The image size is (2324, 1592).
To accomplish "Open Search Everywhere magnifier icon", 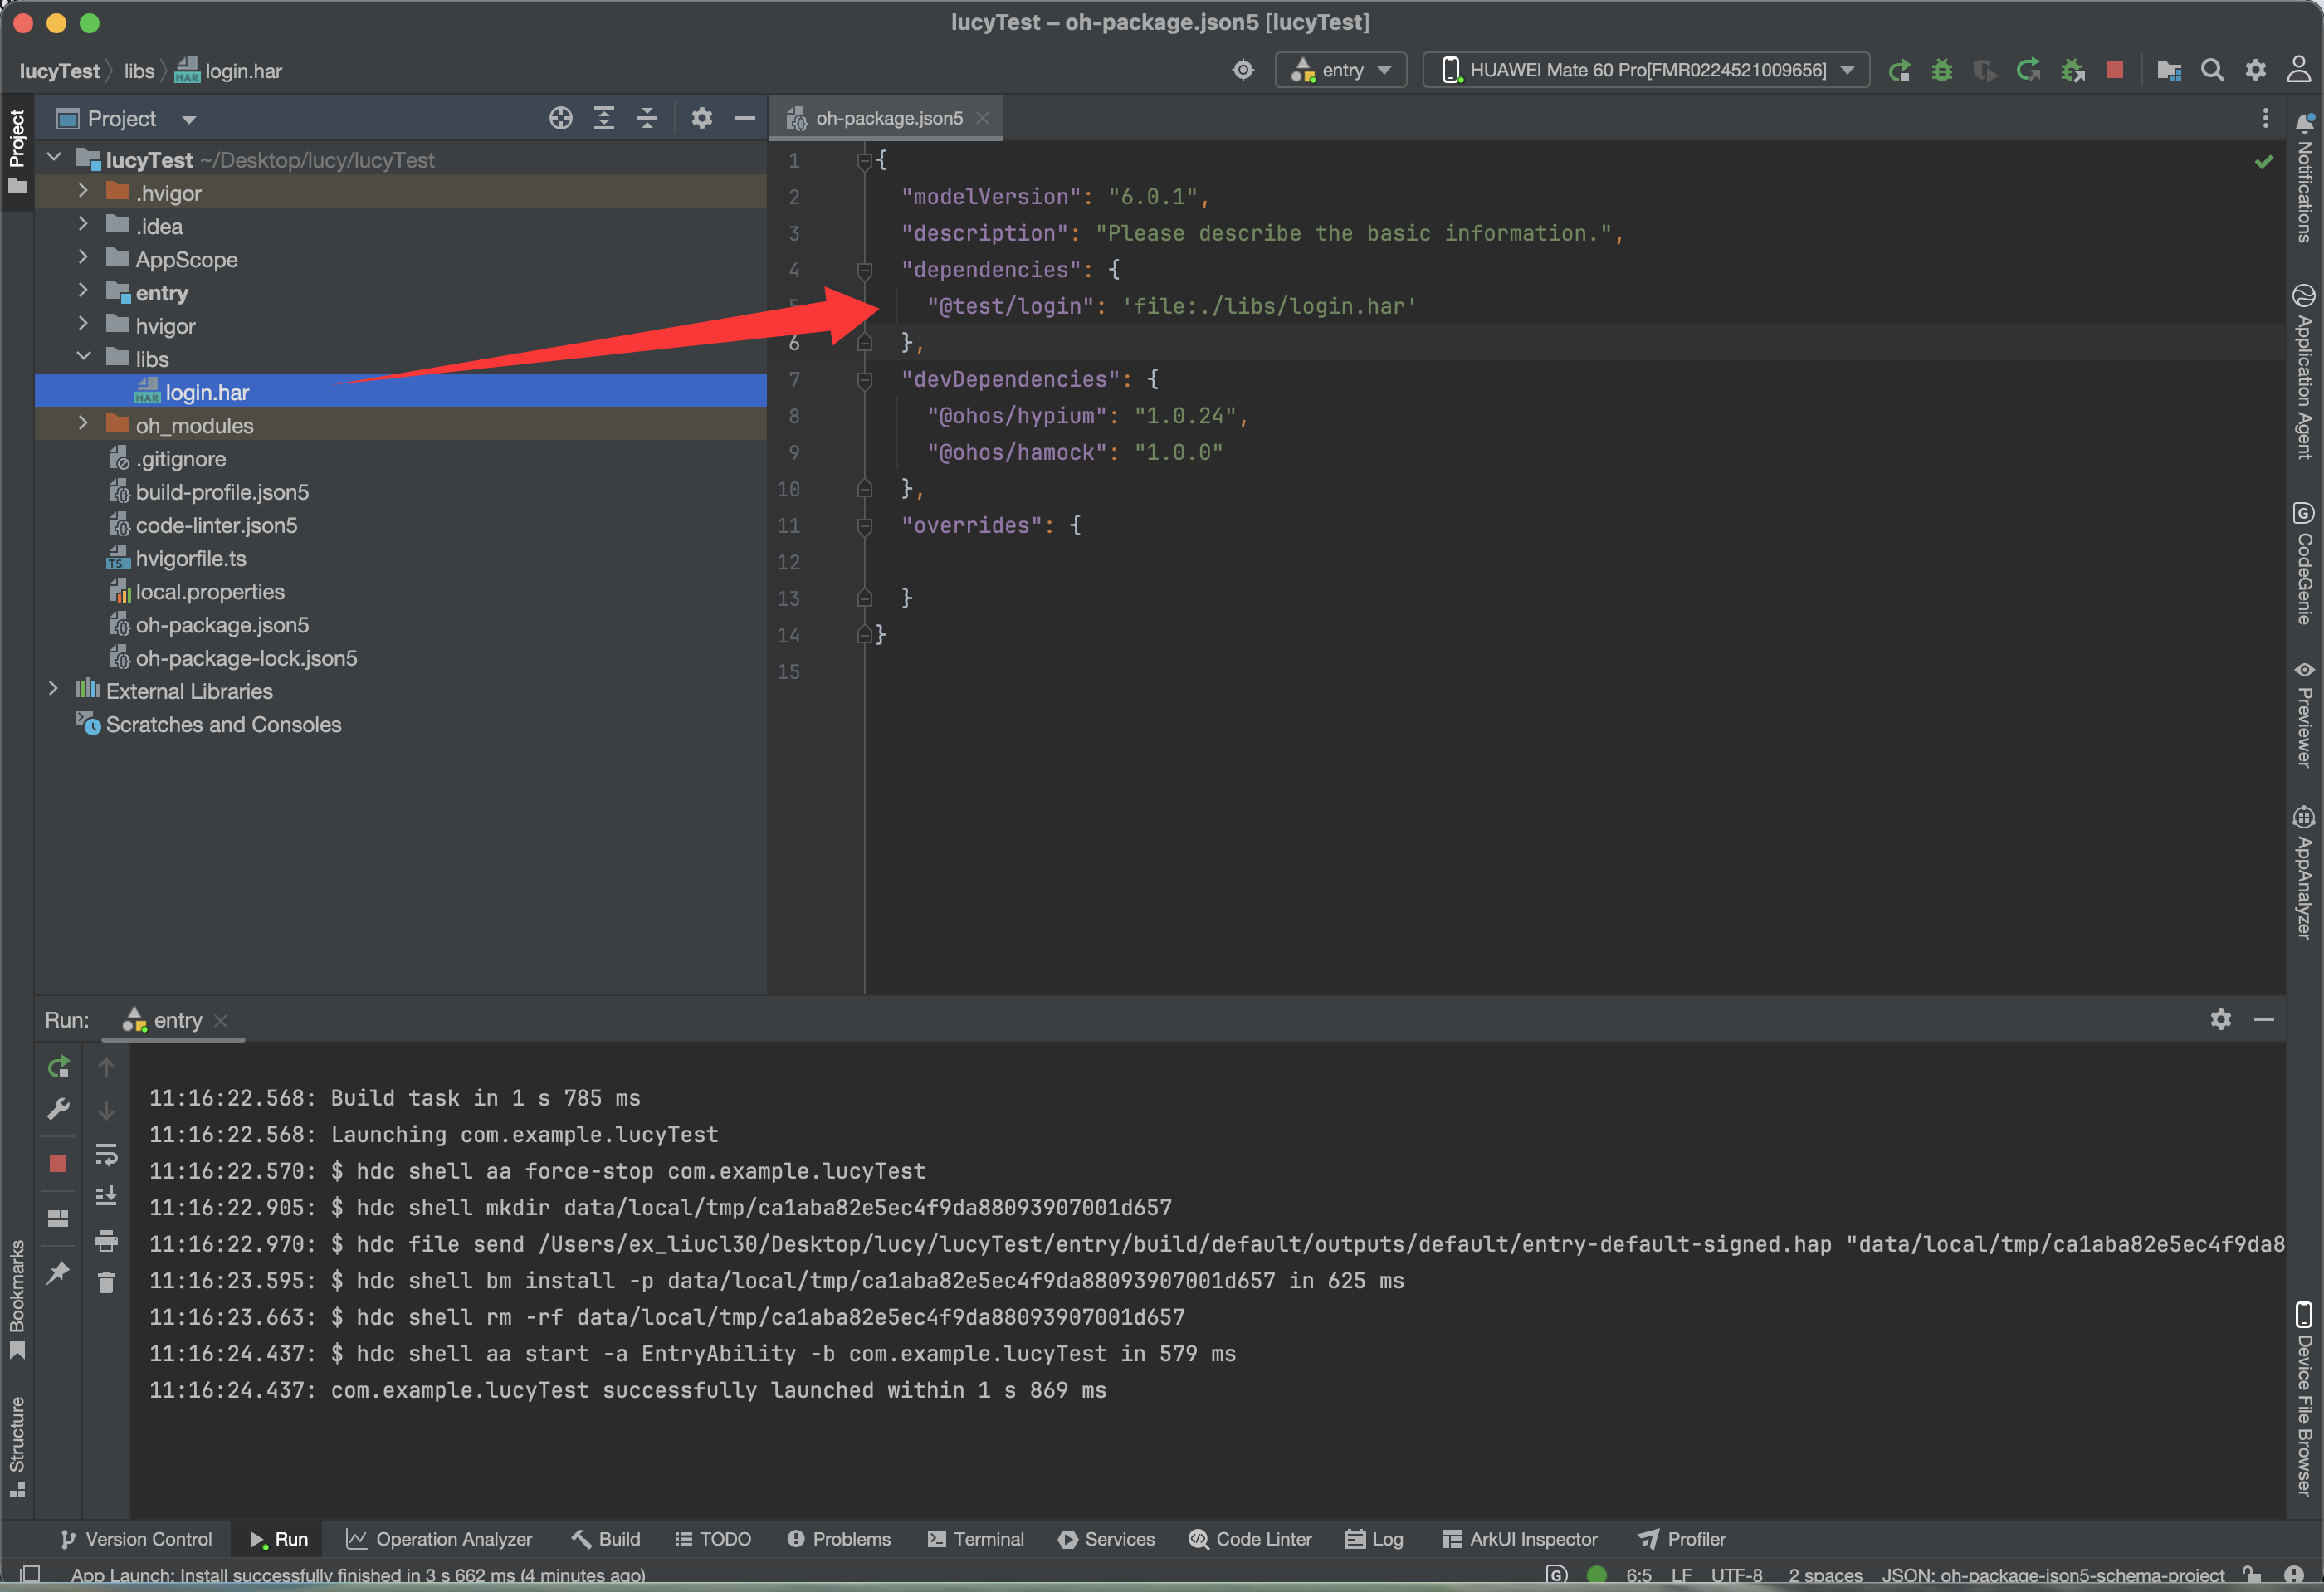I will (2212, 70).
